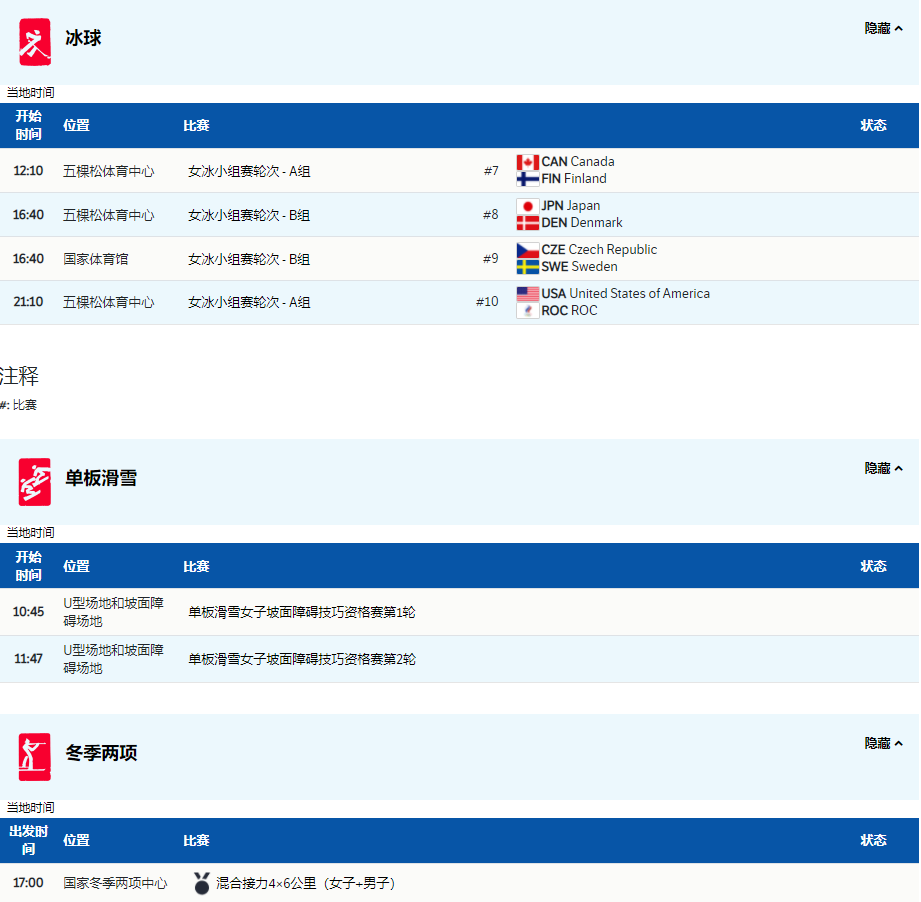Click the 状态 column header in 单板滑雪 table
This screenshot has height=902, width=921.
[x=873, y=566]
